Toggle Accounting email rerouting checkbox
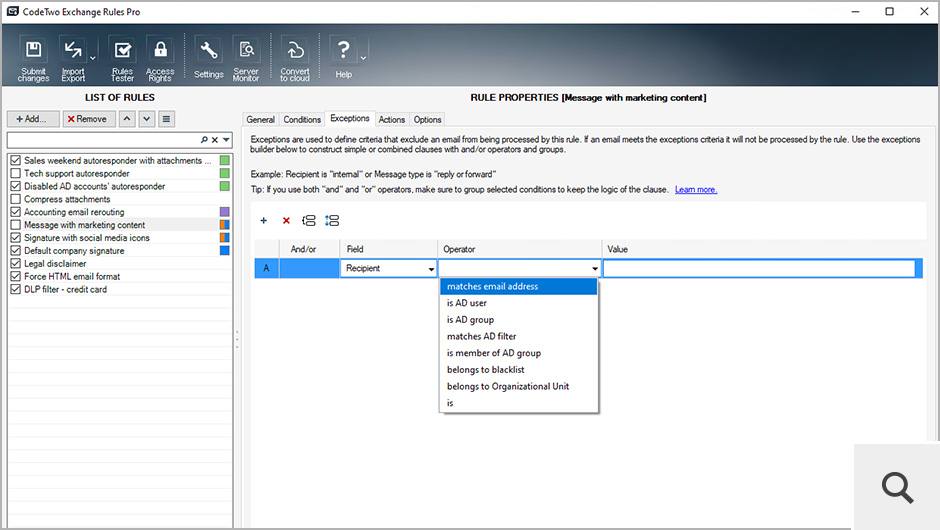940x530 pixels. (16, 212)
